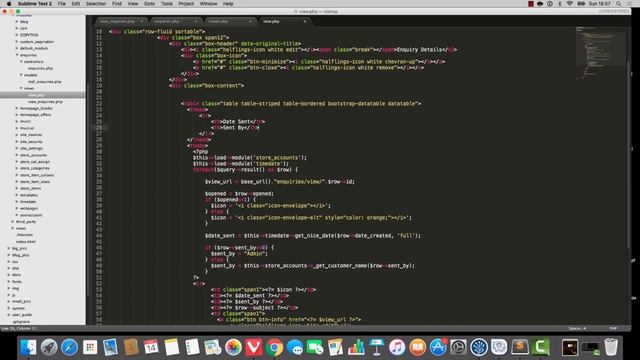Open iBooks in the dock
This screenshot has height=360, width=640.
tap(417, 347)
